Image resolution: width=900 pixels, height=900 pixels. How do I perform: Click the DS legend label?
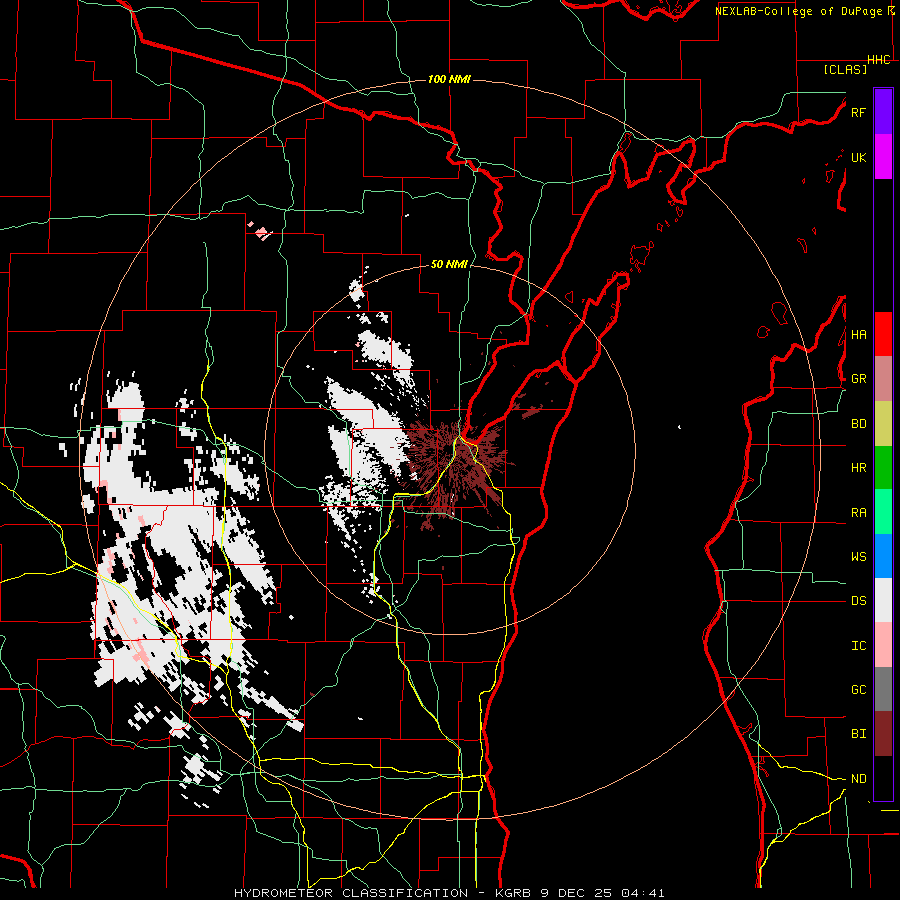click(x=858, y=601)
